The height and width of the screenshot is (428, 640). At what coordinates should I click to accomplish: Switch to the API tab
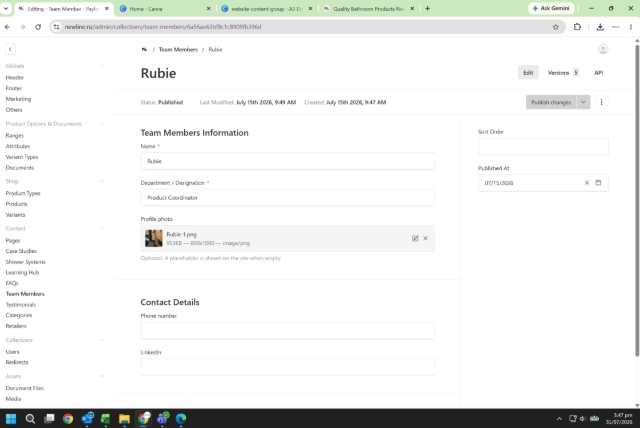[x=598, y=73]
